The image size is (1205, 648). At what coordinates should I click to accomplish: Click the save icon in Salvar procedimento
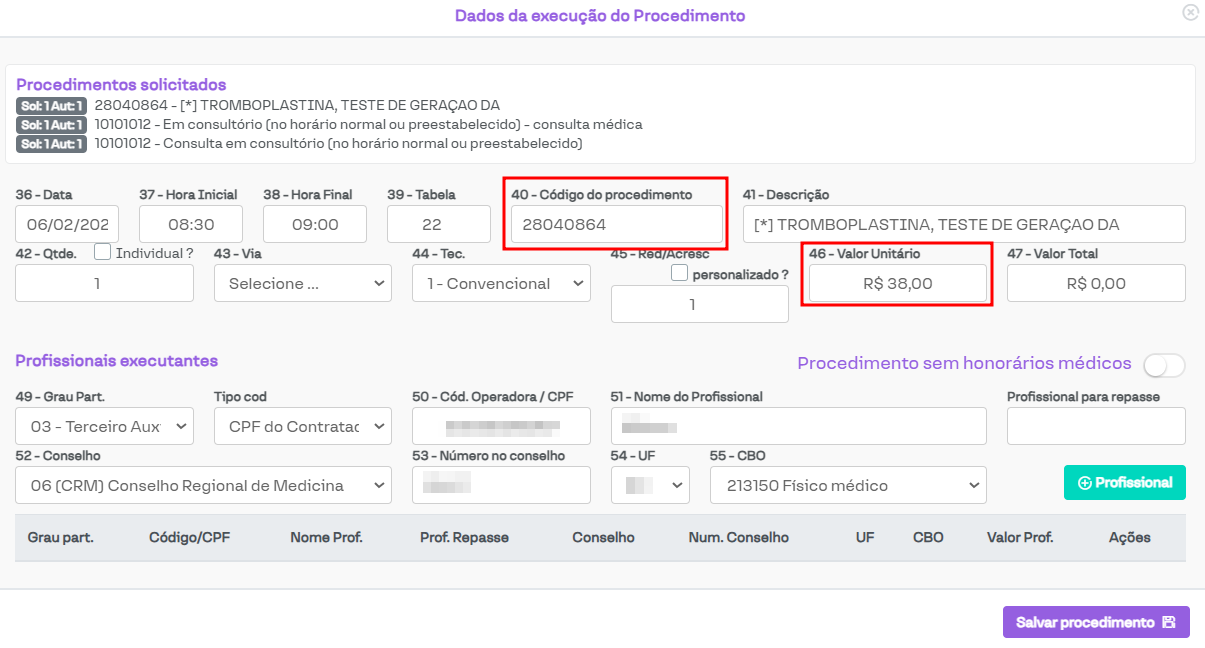tap(1169, 622)
